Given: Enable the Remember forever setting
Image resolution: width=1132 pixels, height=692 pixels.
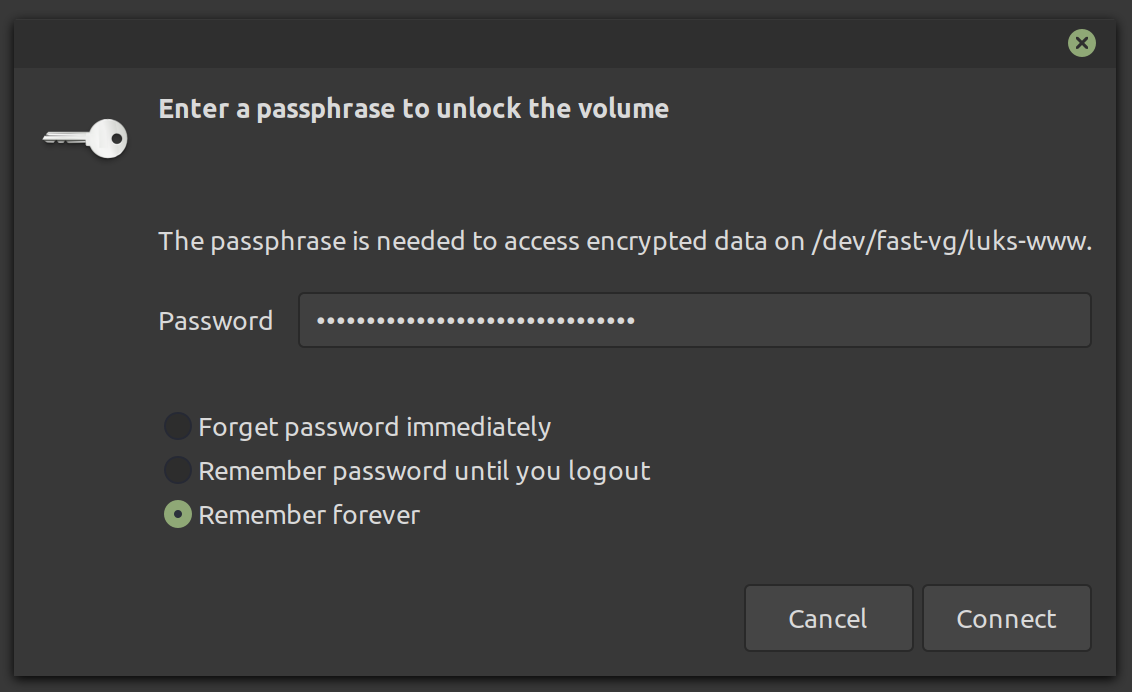Looking at the screenshot, I should click(x=176, y=514).
